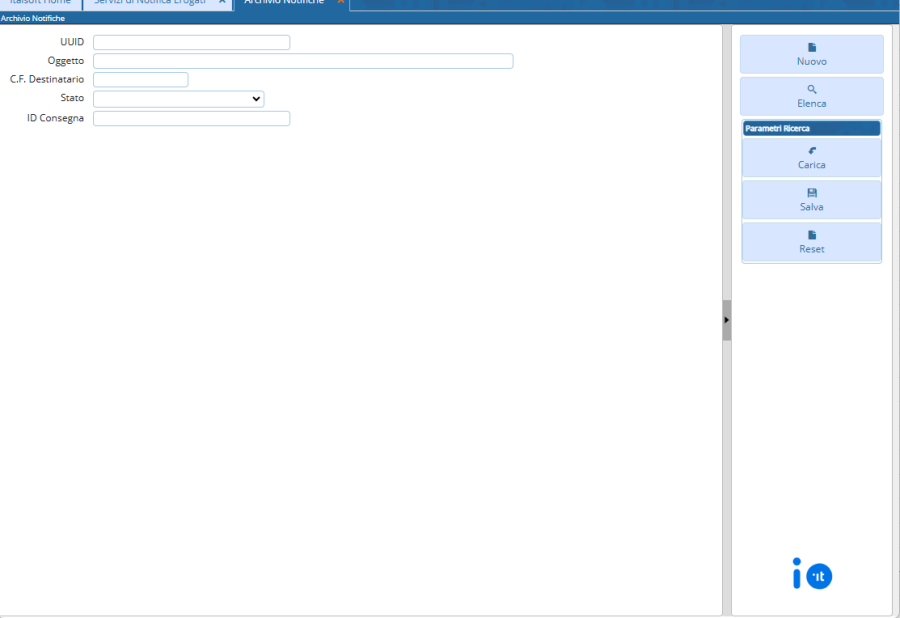Click the blue IO logo
The image size is (900, 618).
(x=812, y=575)
